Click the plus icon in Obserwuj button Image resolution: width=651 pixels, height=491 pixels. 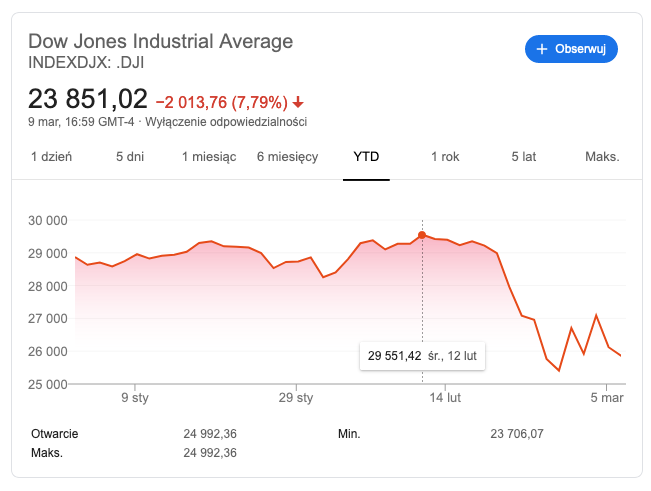(542, 49)
